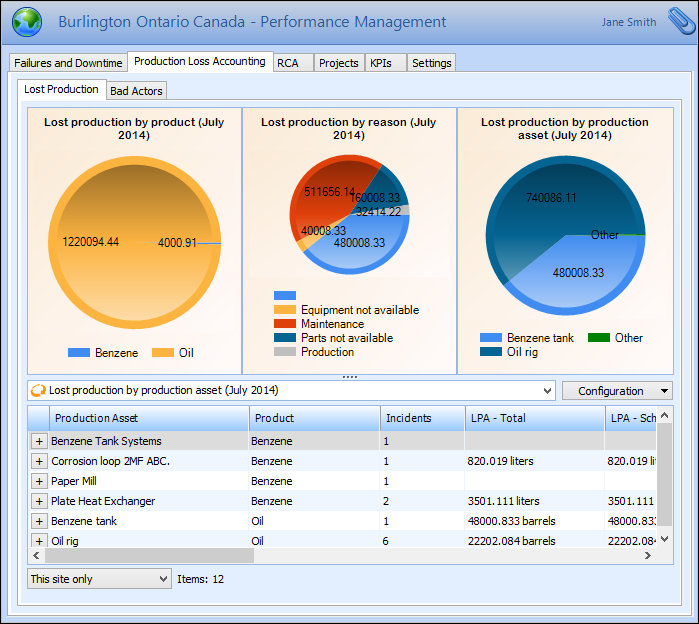699x624 pixels.
Task: Click the Jane Smith user name
Action: pyautogui.click(x=629, y=22)
